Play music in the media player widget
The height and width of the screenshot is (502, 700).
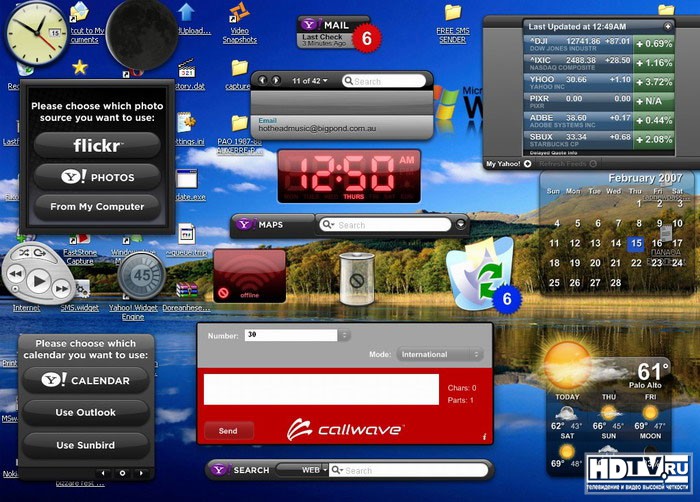point(39,281)
